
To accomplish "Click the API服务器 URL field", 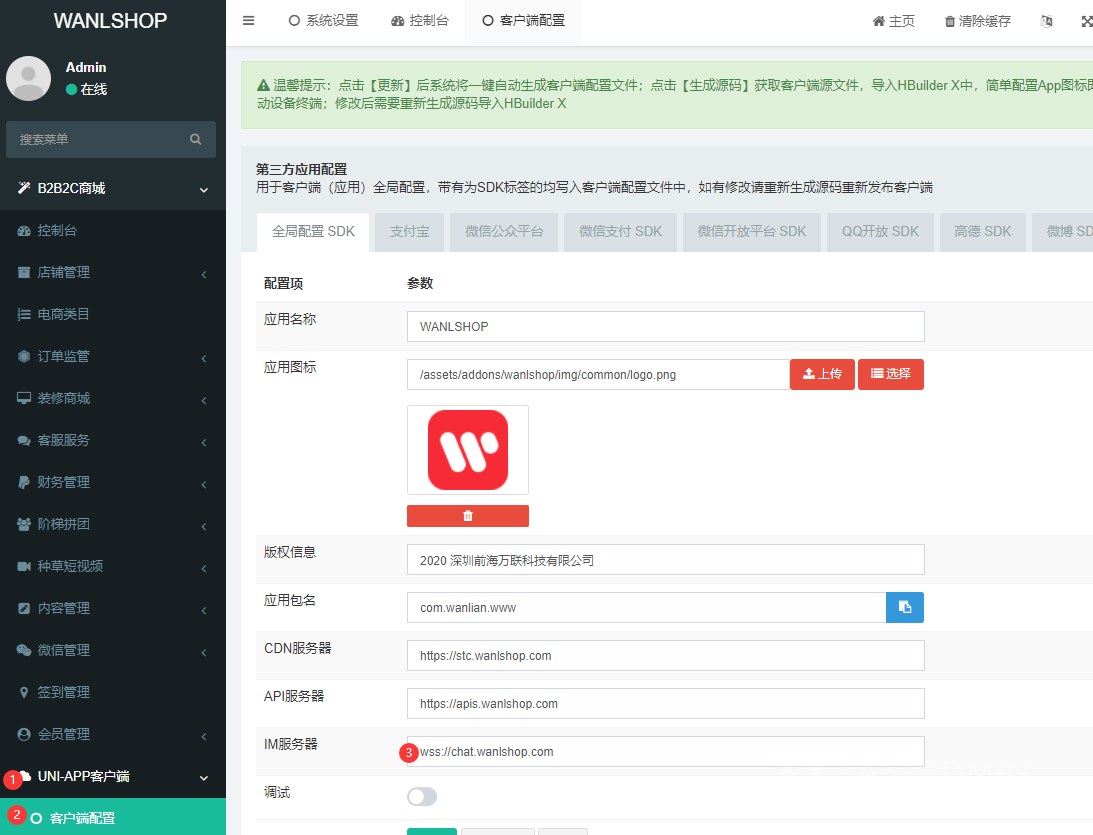I will [x=666, y=703].
